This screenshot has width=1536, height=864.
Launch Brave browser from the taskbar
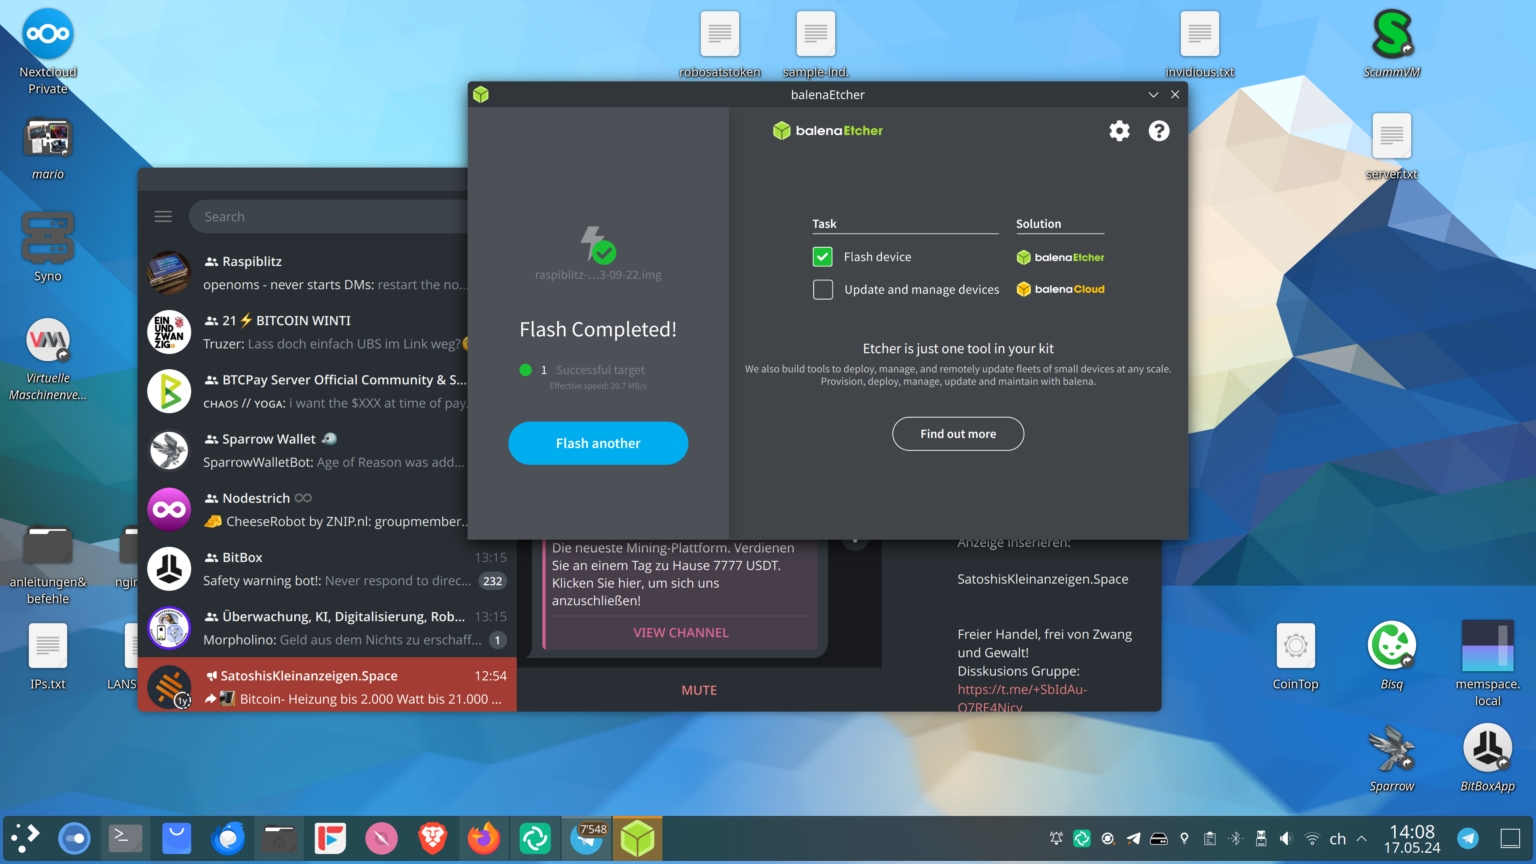point(432,838)
